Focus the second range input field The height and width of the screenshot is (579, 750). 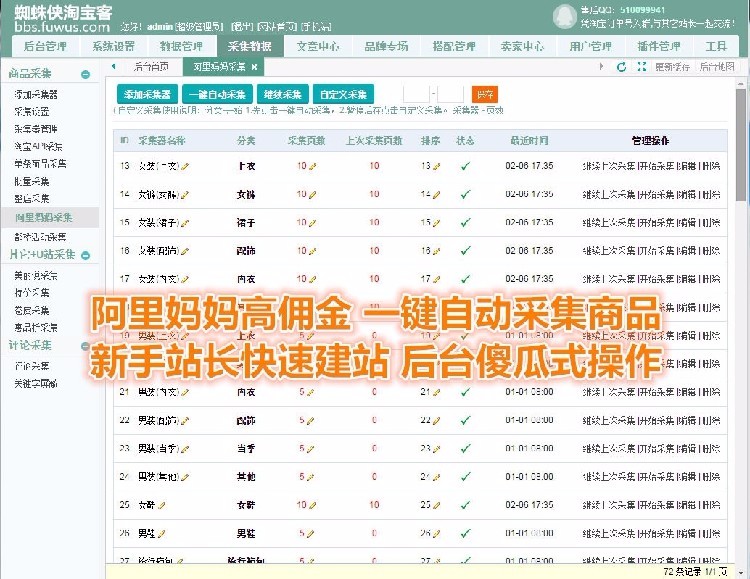(451, 94)
